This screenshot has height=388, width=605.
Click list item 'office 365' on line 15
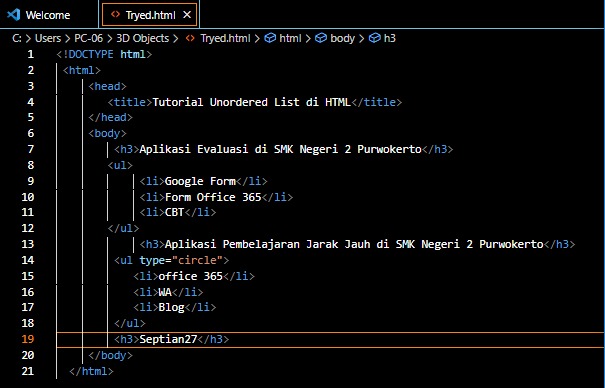click(191, 276)
